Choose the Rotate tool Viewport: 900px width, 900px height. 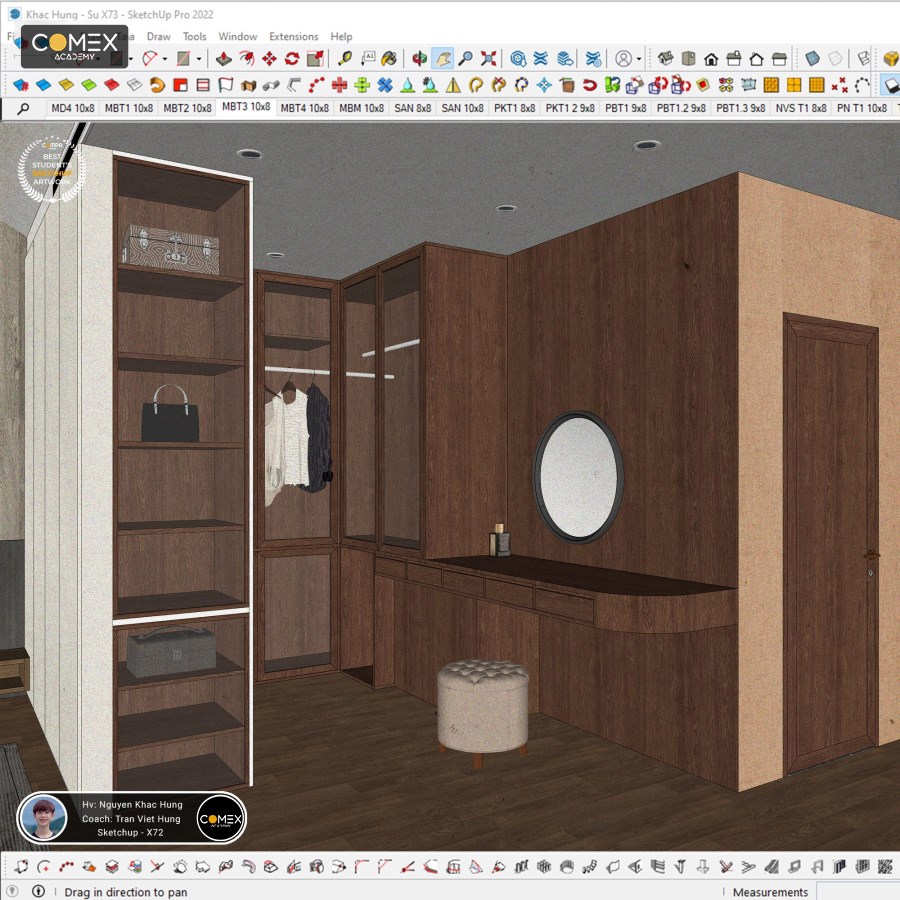(292, 59)
